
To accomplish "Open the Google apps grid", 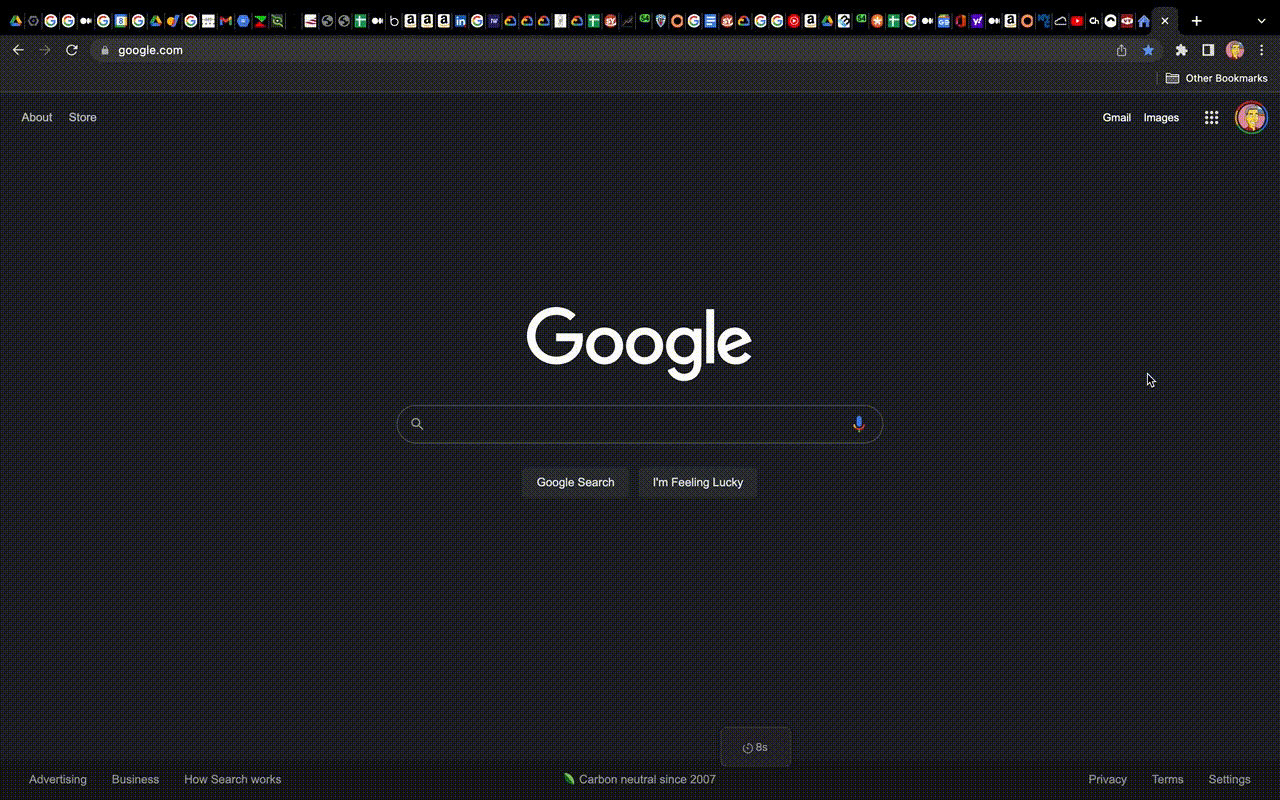I will pyautogui.click(x=1211, y=117).
